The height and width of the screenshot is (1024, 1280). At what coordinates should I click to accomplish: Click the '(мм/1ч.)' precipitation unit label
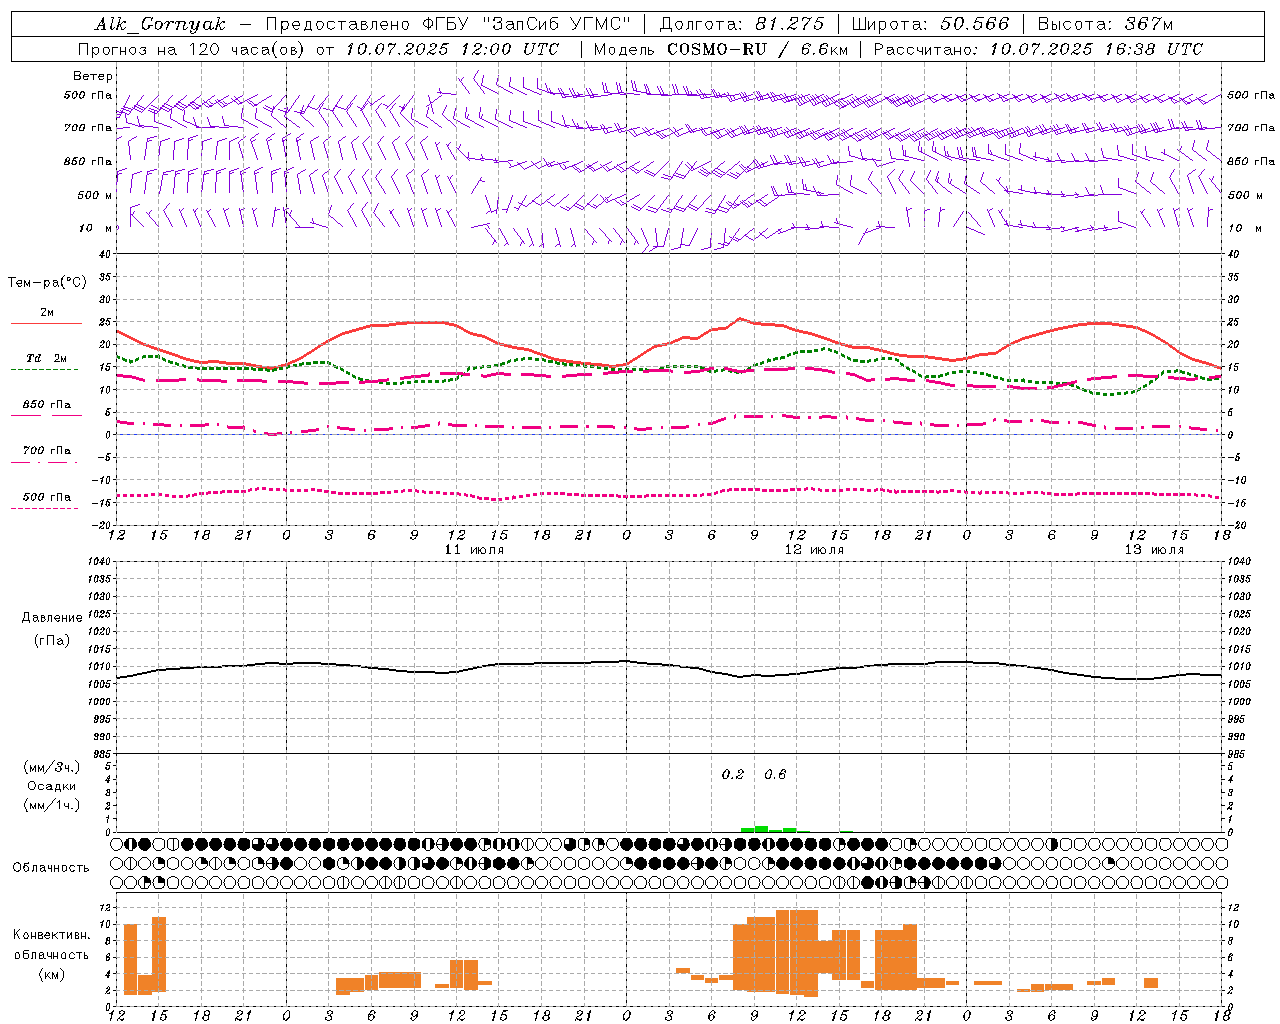pos(52,805)
